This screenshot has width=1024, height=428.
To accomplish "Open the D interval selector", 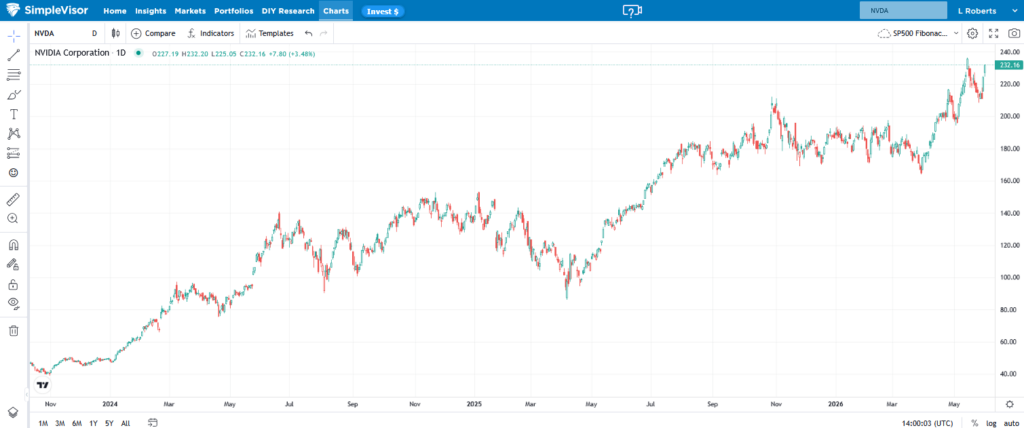I will point(94,33).
